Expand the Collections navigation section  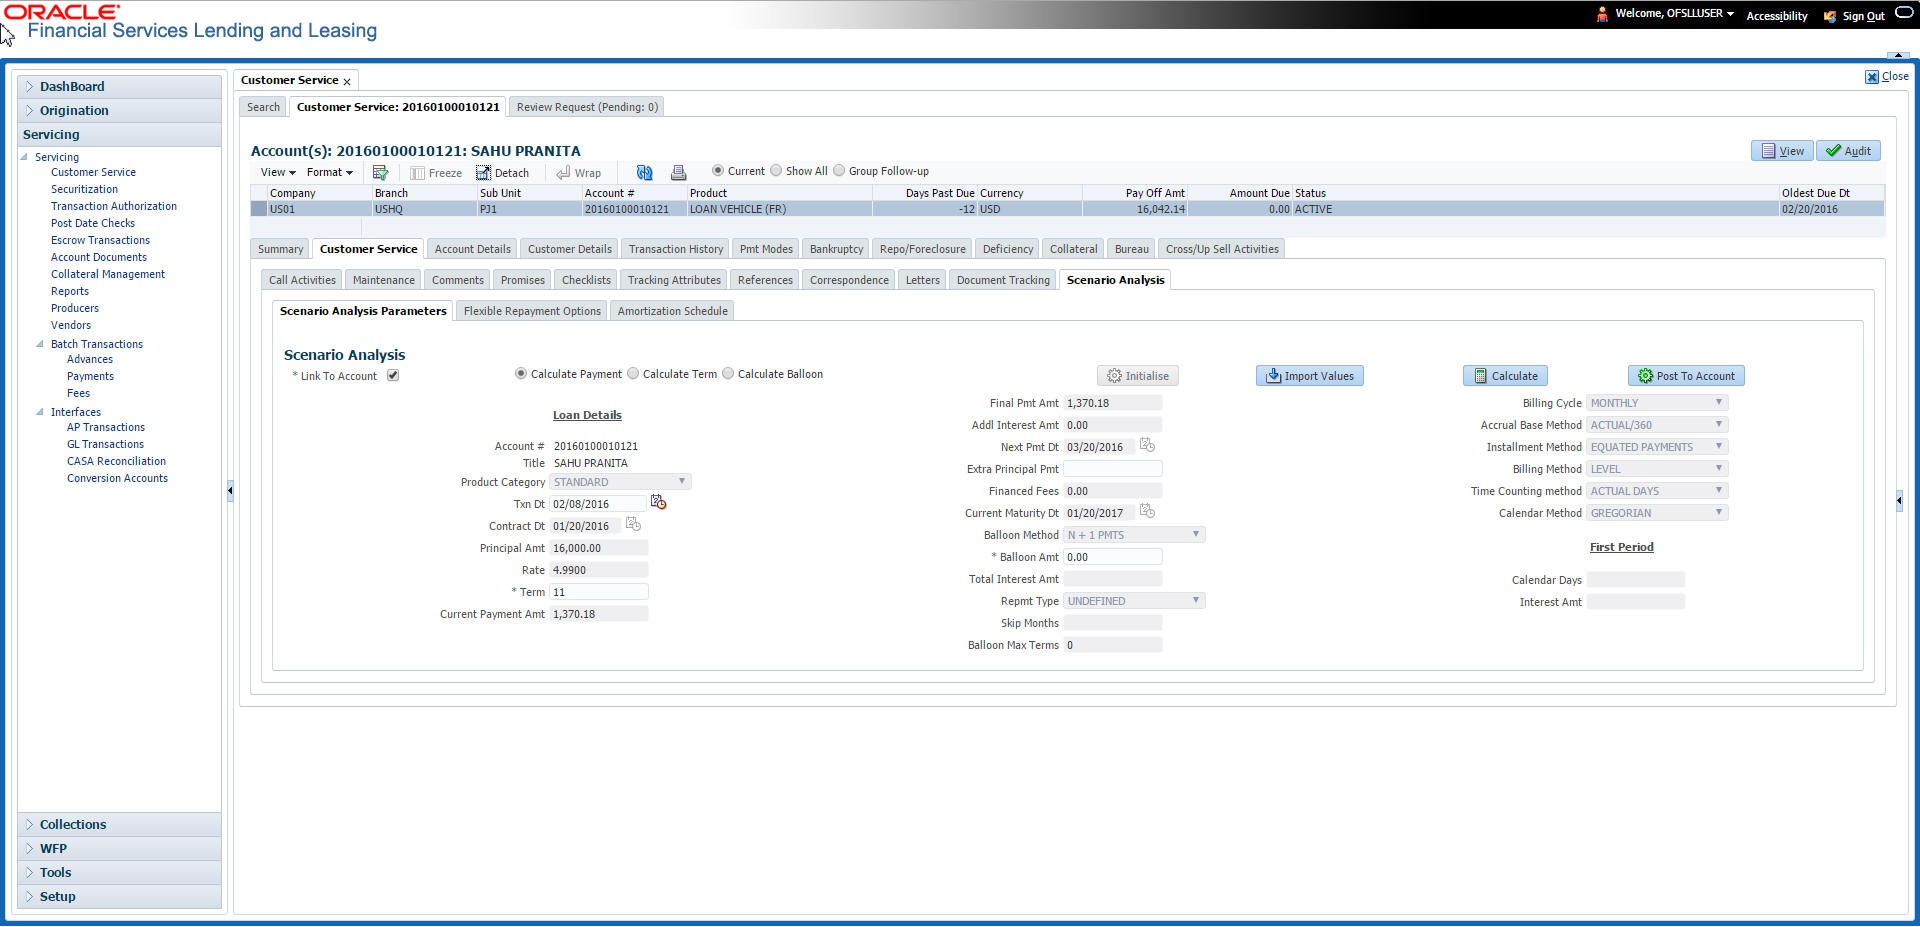click(119, 825)
